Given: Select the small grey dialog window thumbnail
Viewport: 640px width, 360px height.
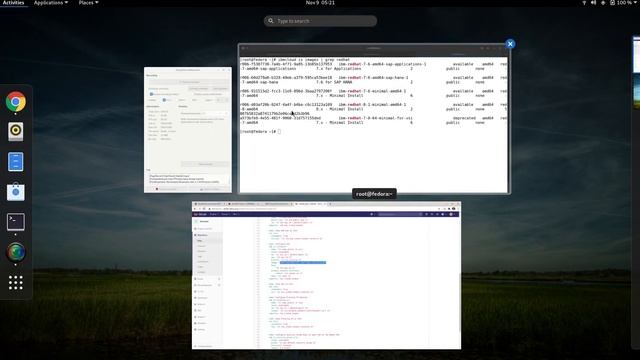Looking at the screenshot, I should point(188,130).
